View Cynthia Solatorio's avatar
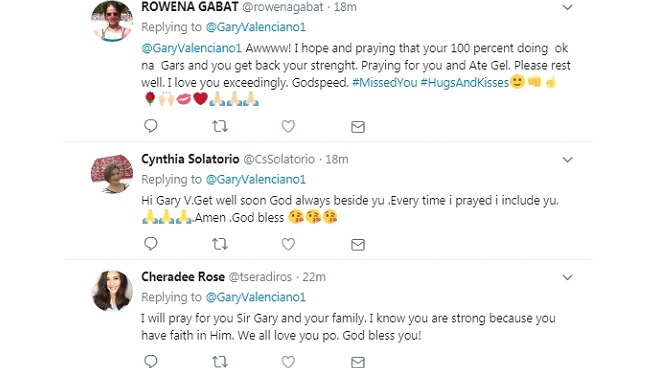660x368 pixels. (112, 174)
